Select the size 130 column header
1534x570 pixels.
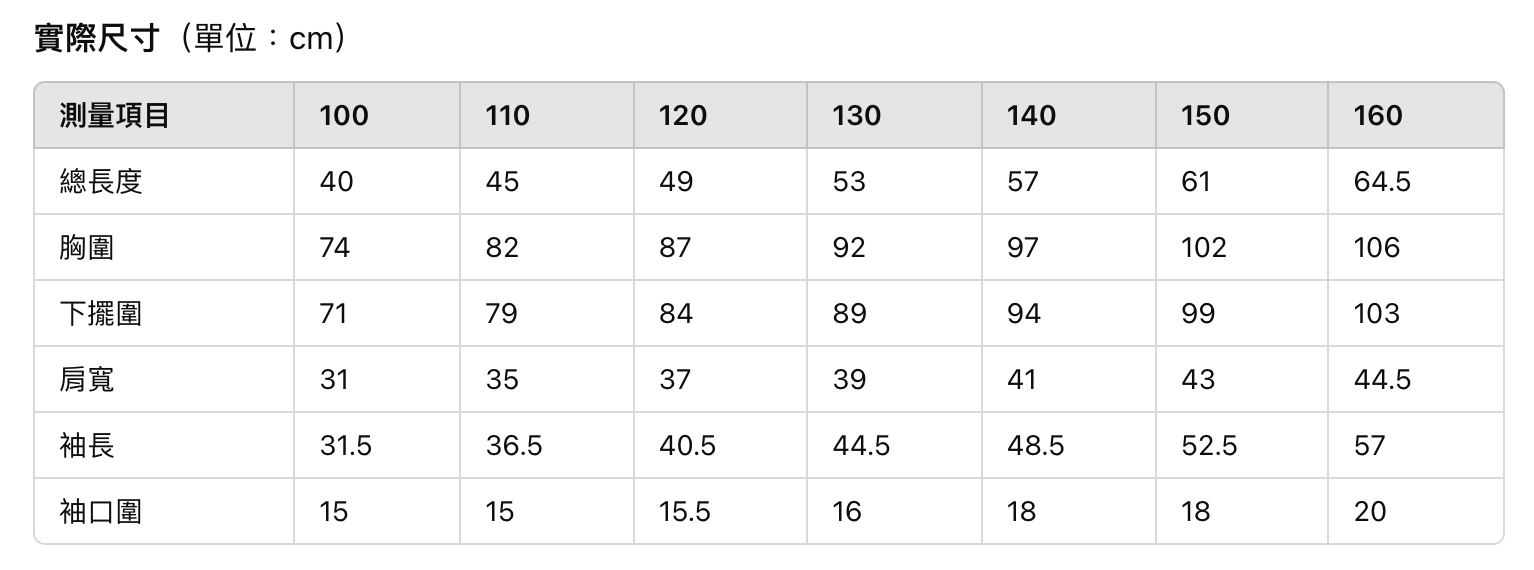pos(857,116)
